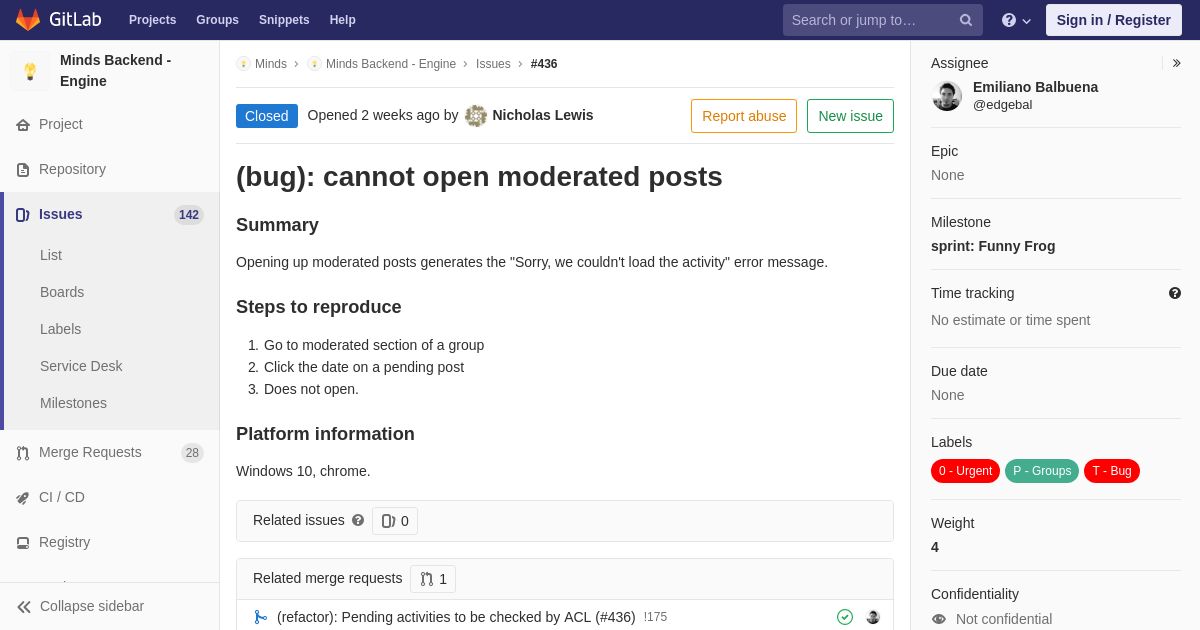
Task: Click the New issue button
Action: click(x=850, y=116)
